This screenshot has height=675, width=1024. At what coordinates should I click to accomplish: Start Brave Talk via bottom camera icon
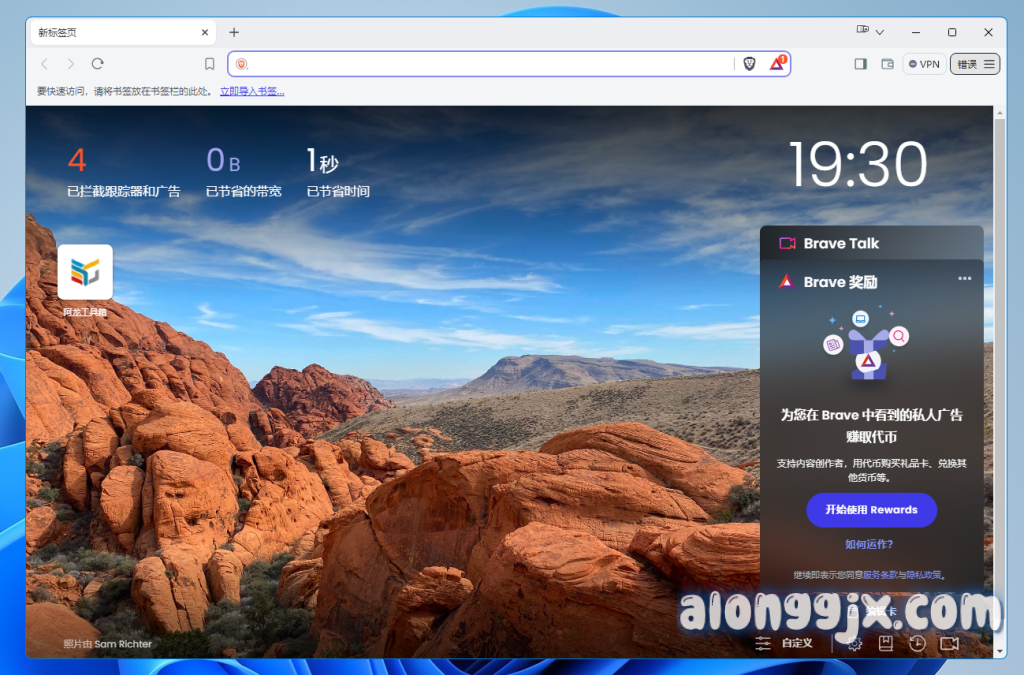[949, 643]
